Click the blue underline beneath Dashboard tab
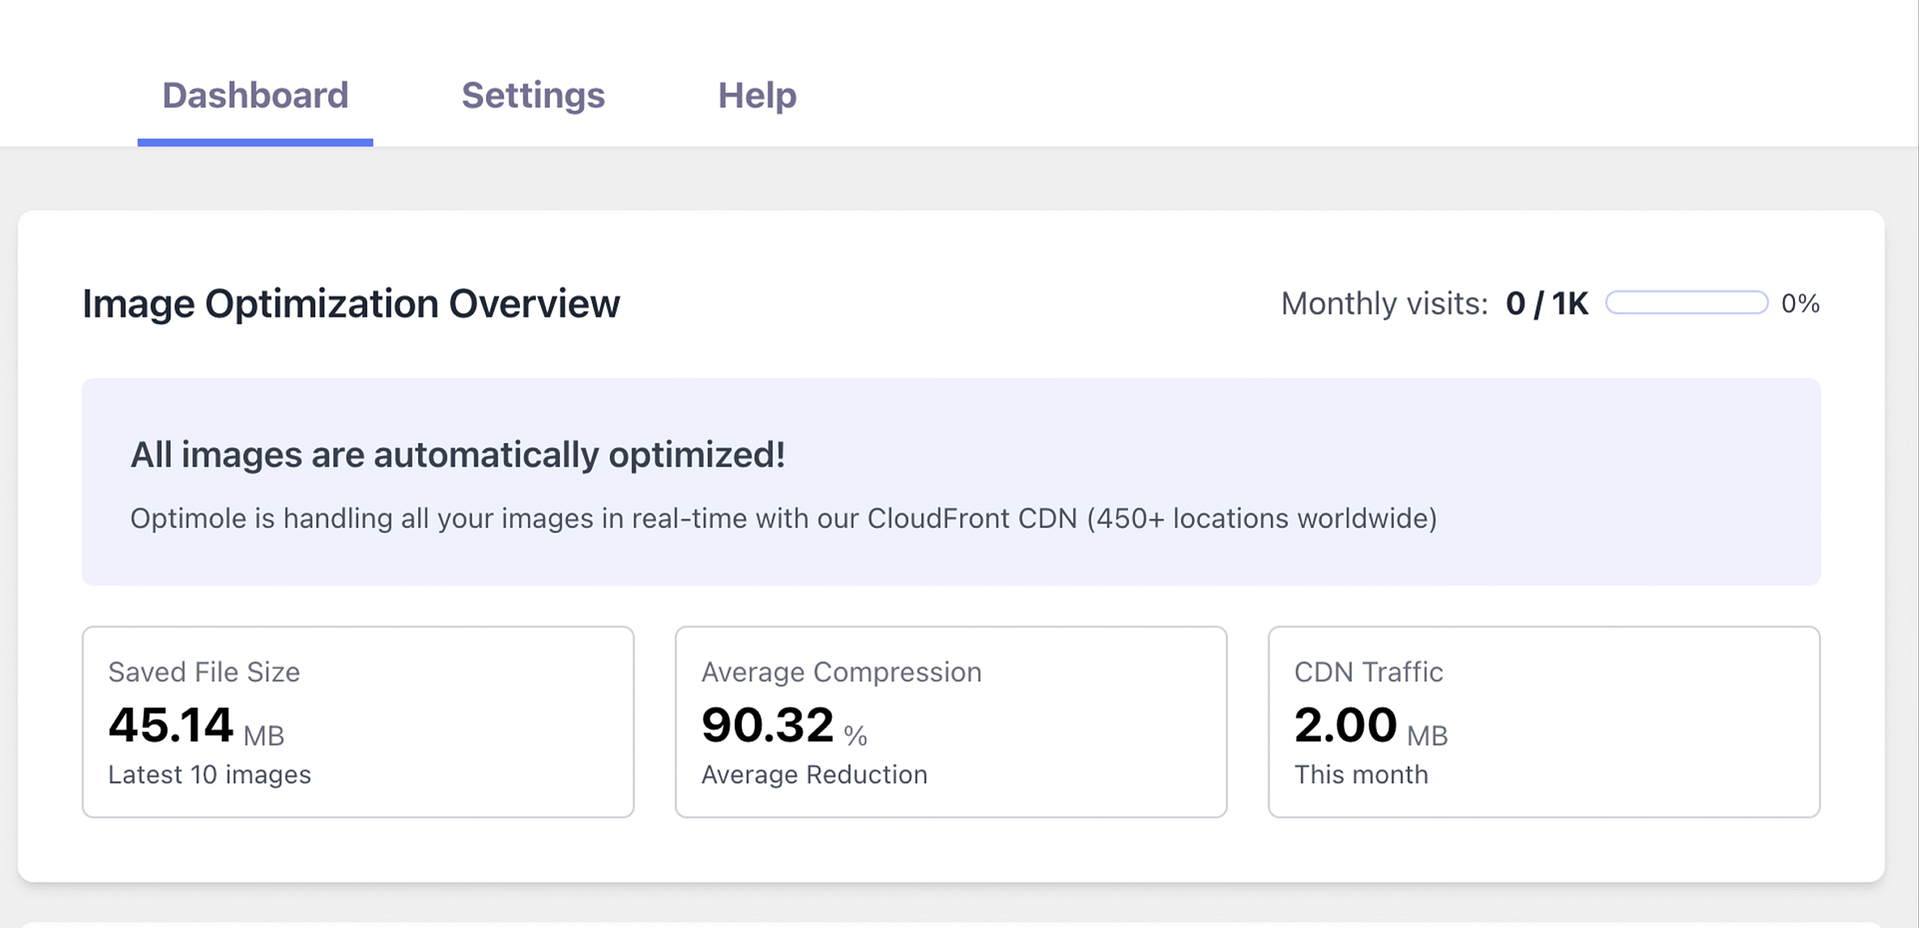This screenshot has width=1919, height=928. 255,143
